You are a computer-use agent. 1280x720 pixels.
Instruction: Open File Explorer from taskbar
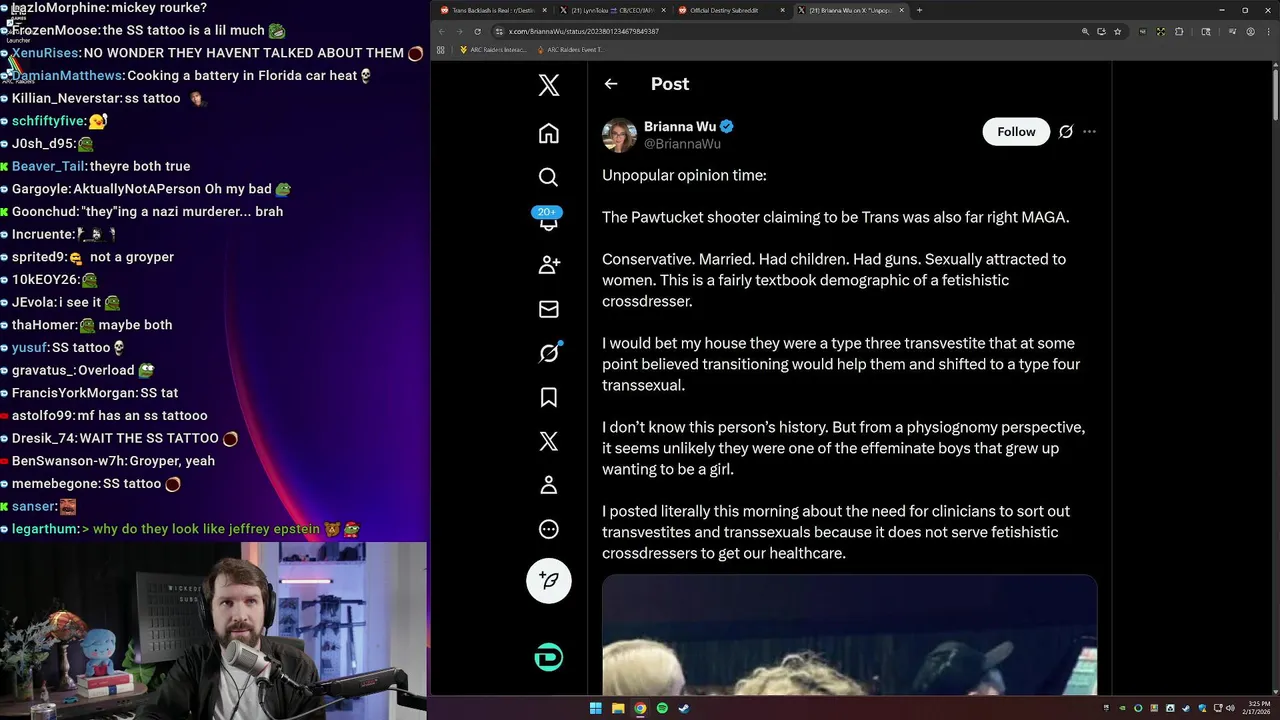pyautogui.click(x=618, y=708)
